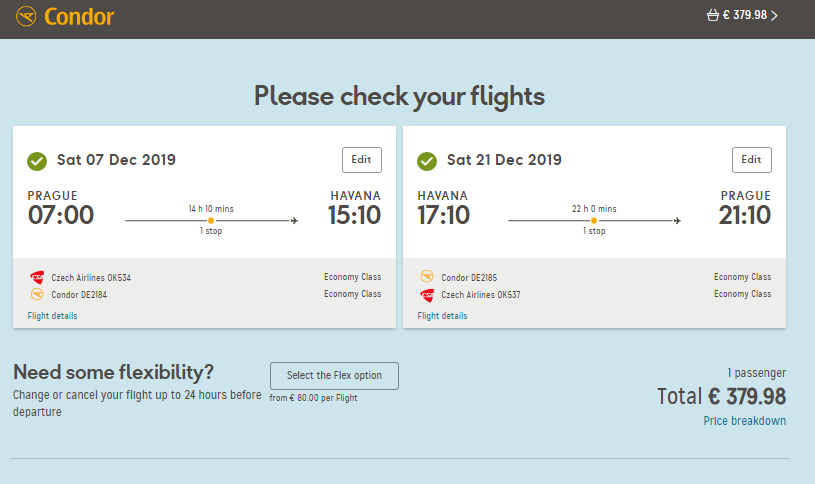The width and height of the screenshot is (815, 484).
Task: Edit the return Sat 21 Dec flight
Action: click(752, 160)
